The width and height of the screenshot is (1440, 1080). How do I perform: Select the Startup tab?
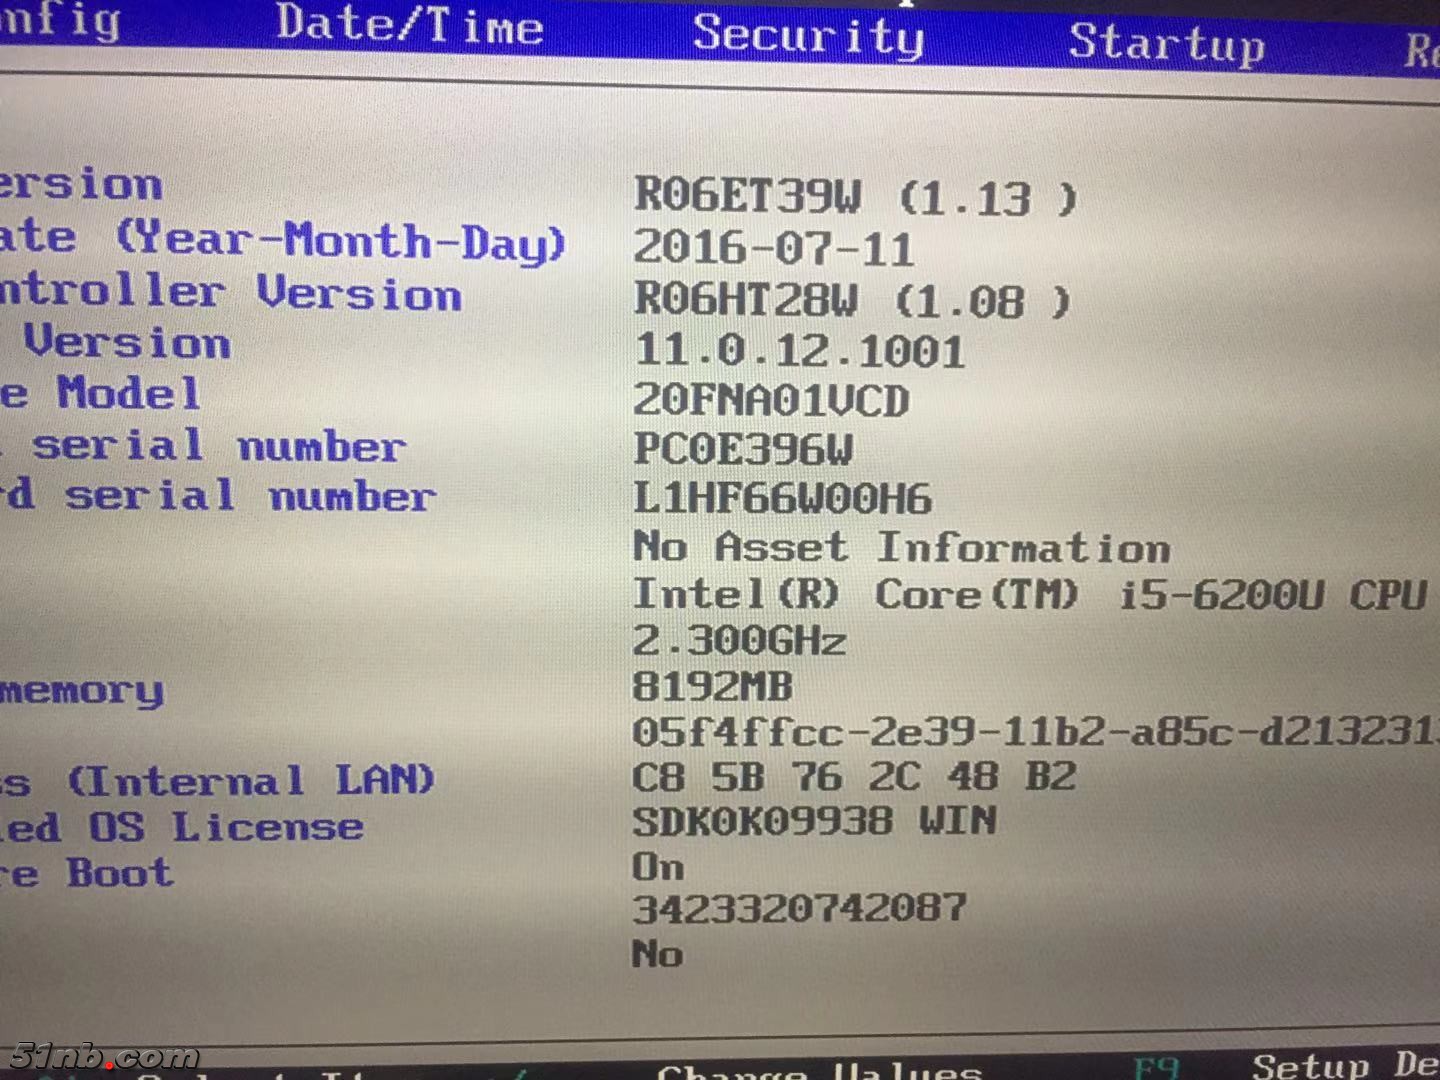1166,45
